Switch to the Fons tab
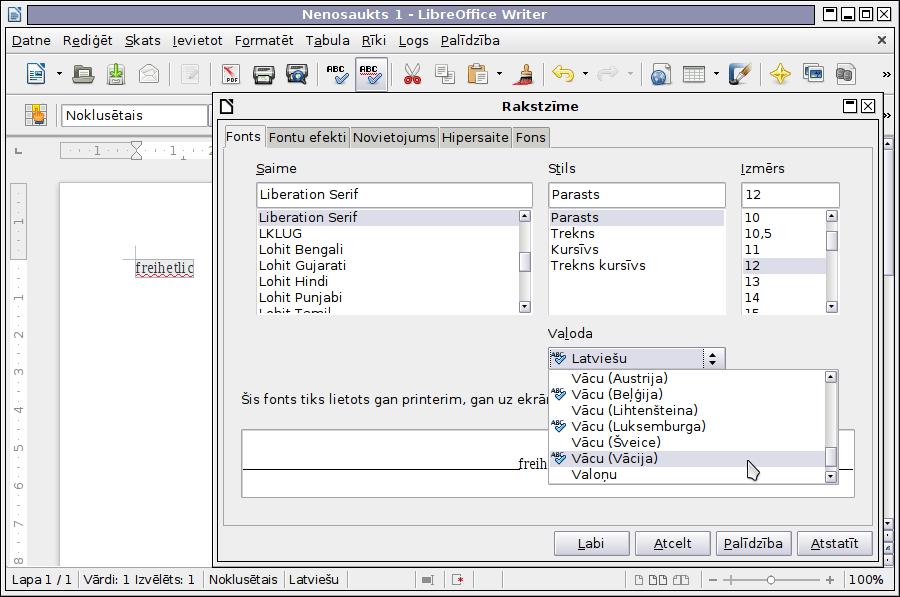The width and height of the screenshot is (900, 597). (x=531, y=138)
